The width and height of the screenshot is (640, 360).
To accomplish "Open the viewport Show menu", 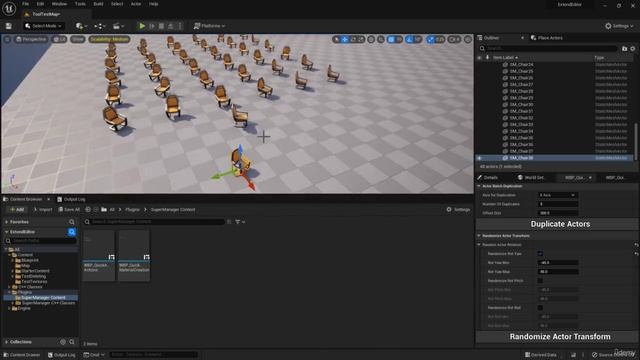I will (78, 40).
